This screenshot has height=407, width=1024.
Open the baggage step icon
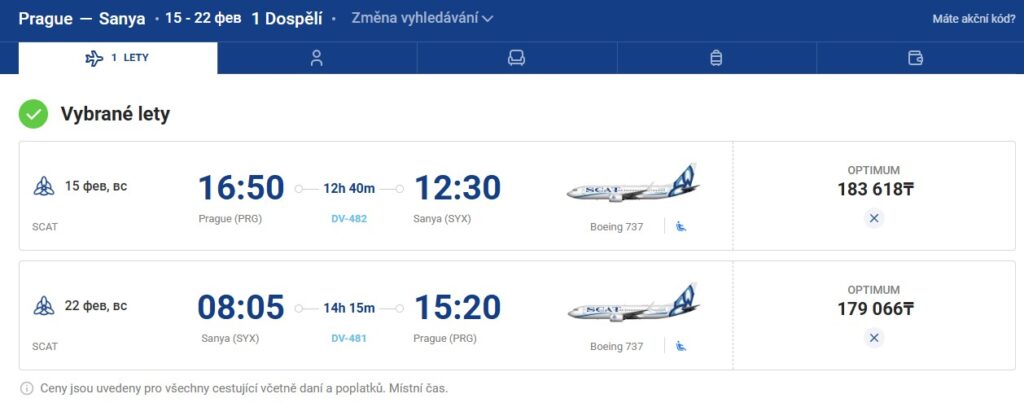pyautogui.click(x=716, y=58)
